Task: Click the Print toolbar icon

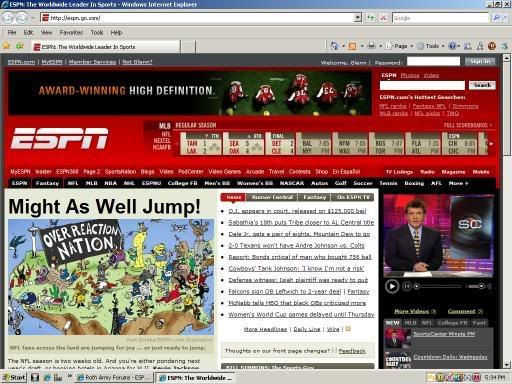Action: pos(371,46)
